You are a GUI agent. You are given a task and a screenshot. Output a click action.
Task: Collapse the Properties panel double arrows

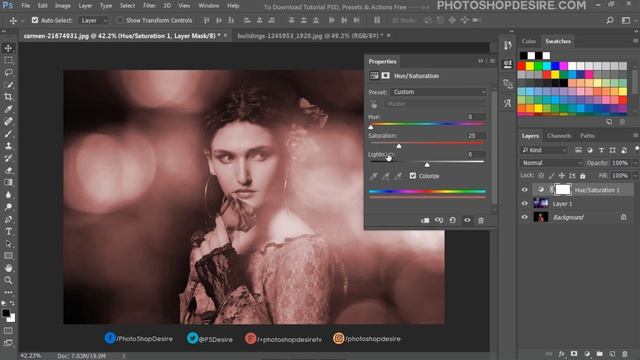pyautogui.click(x=481, y=61)
